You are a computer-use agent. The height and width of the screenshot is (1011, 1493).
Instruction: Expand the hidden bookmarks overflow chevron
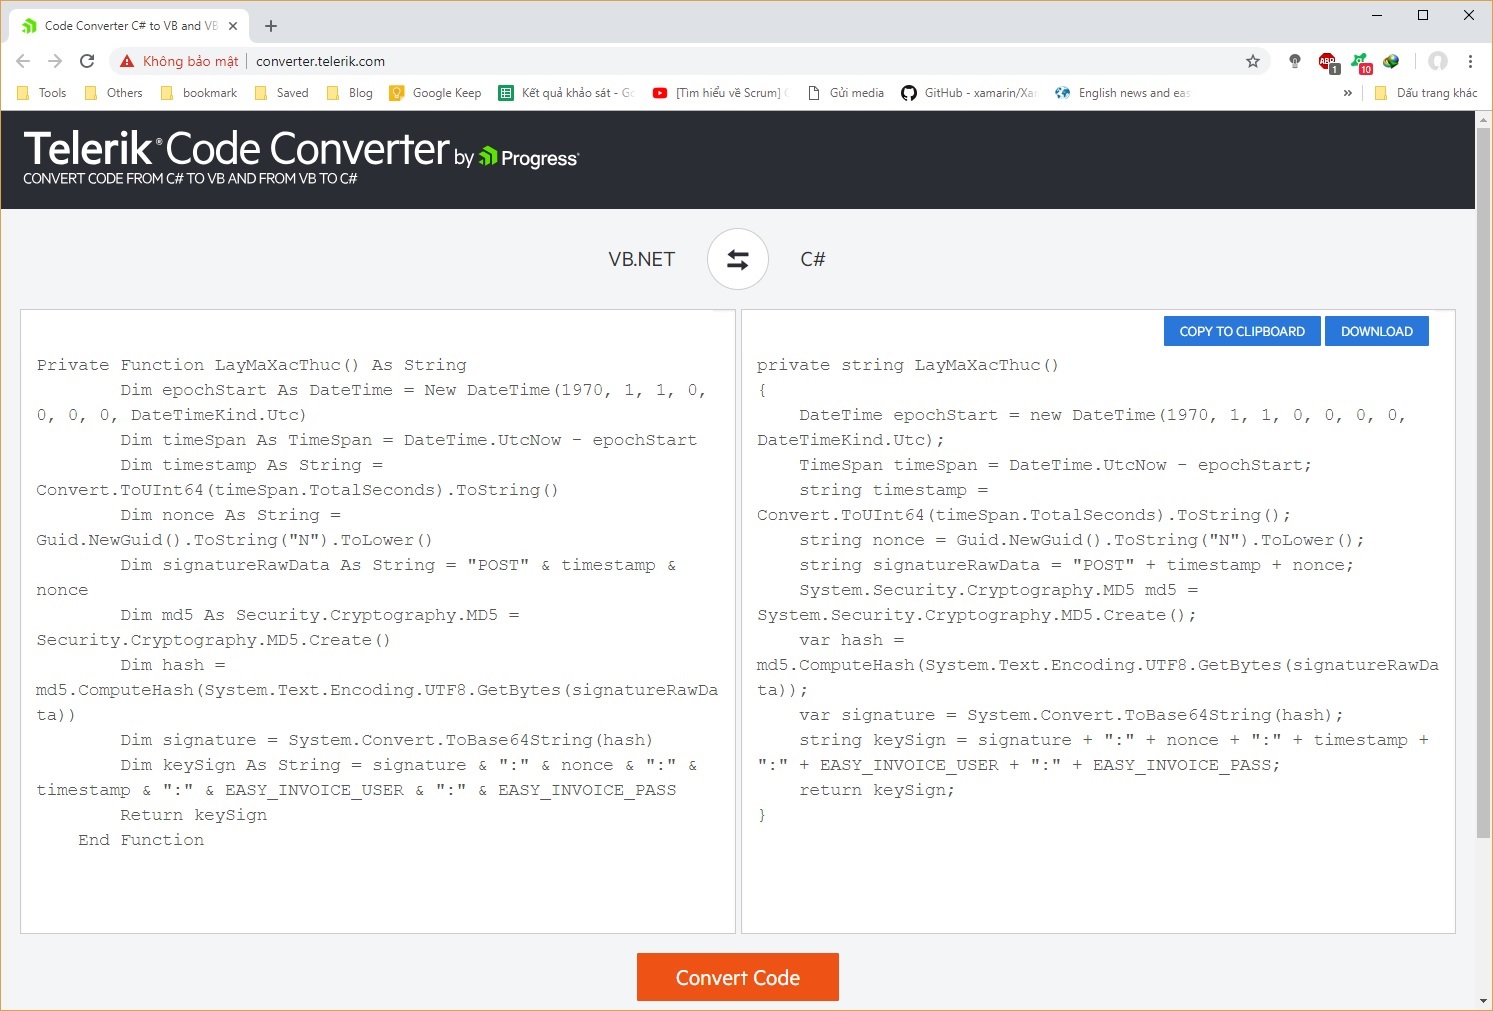[x=1347, y=93]
